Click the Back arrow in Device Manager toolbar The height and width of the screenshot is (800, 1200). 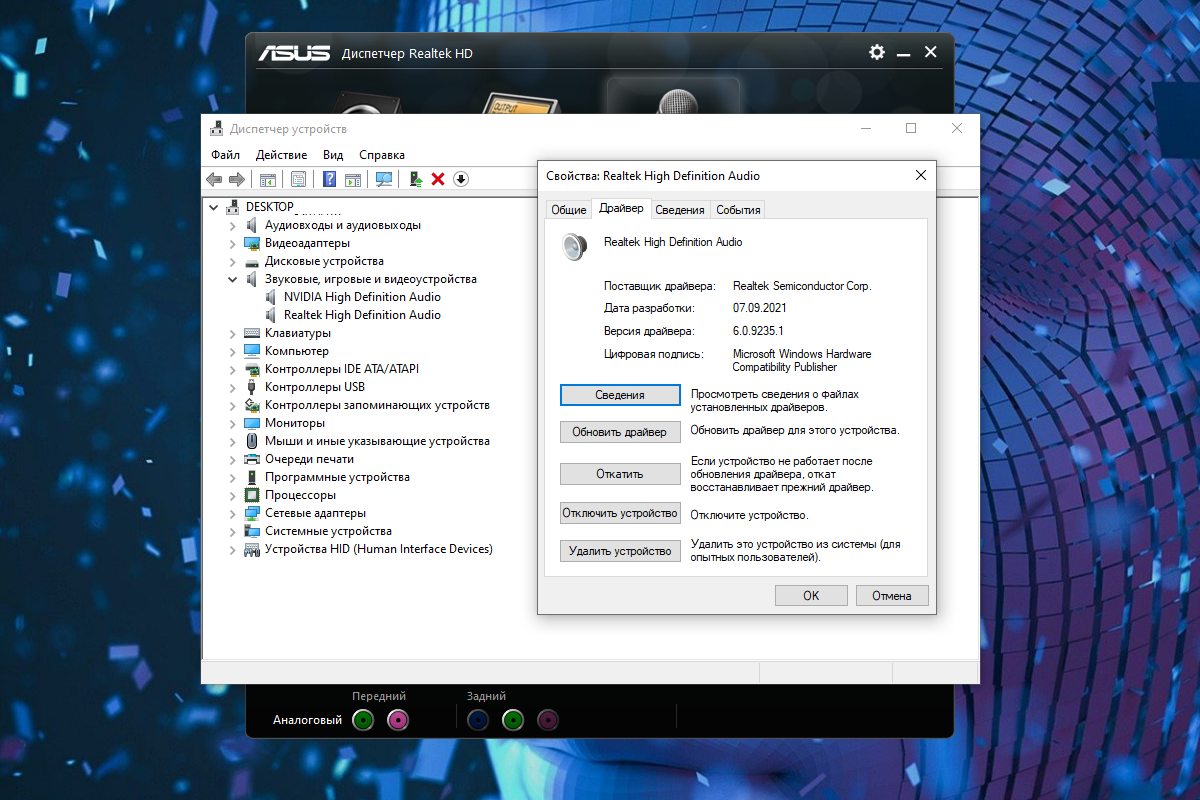214,179
